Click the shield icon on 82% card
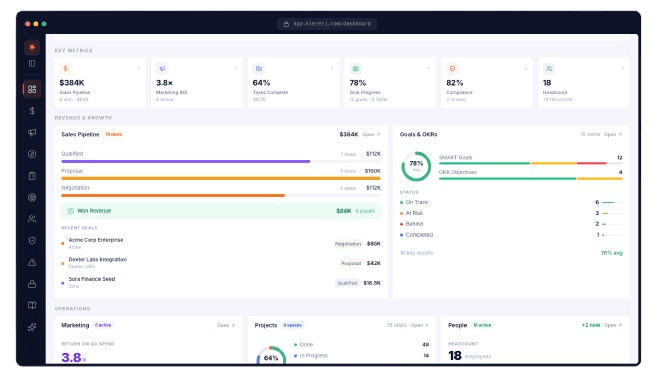Image resolution: width=662 pixels, height=377 pixels. [x=452, y=68]
